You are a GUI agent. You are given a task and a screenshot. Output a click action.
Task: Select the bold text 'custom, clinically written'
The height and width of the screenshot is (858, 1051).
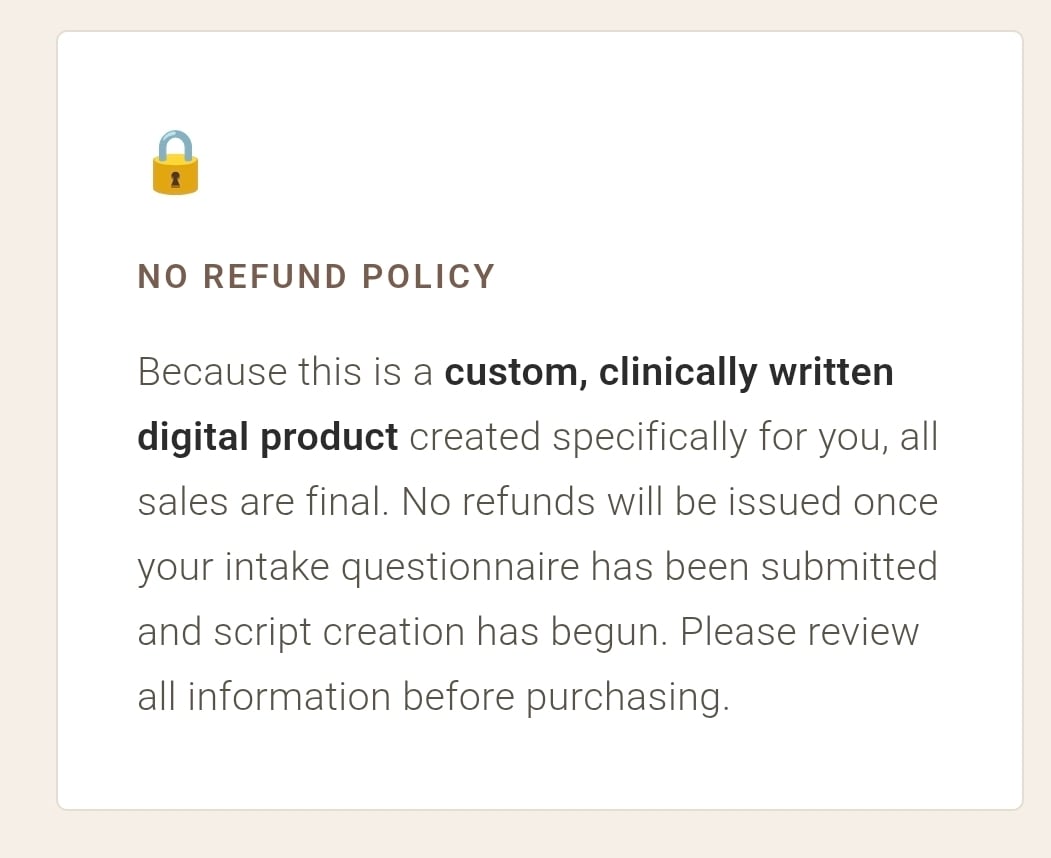pyautogui.click(x=668, y=372)
